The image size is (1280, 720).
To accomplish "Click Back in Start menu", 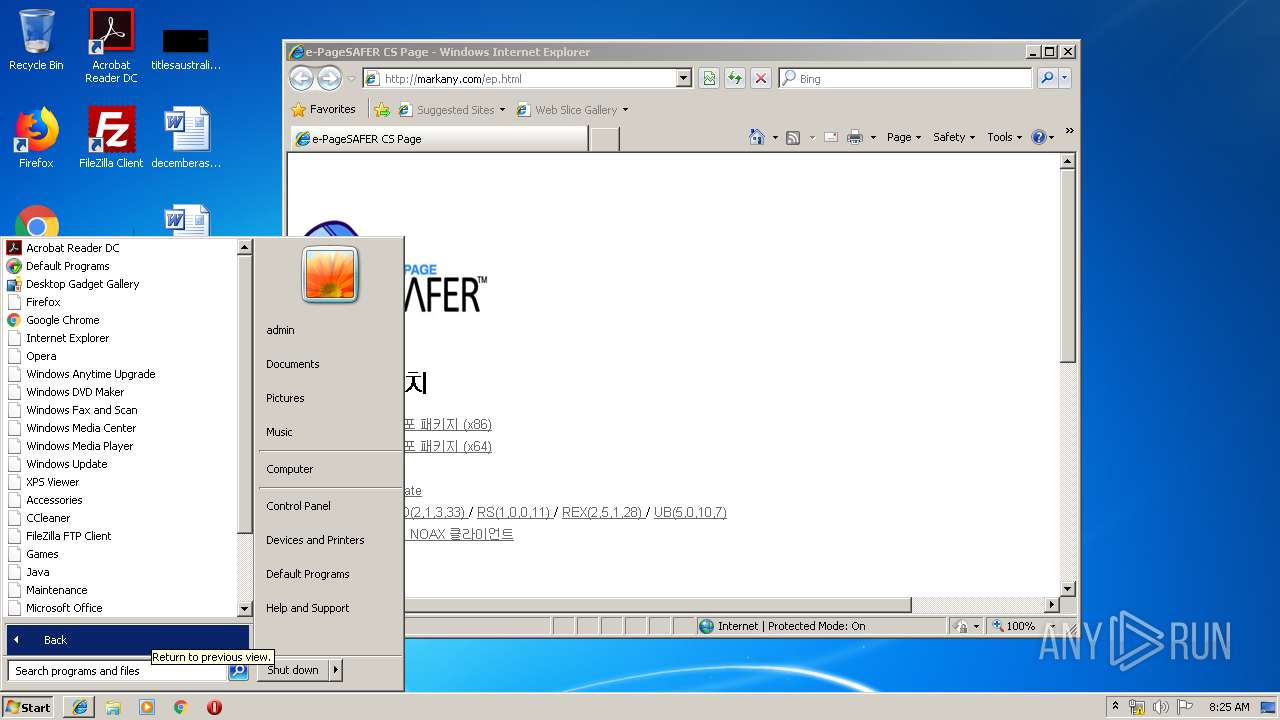I will point(128,640).
